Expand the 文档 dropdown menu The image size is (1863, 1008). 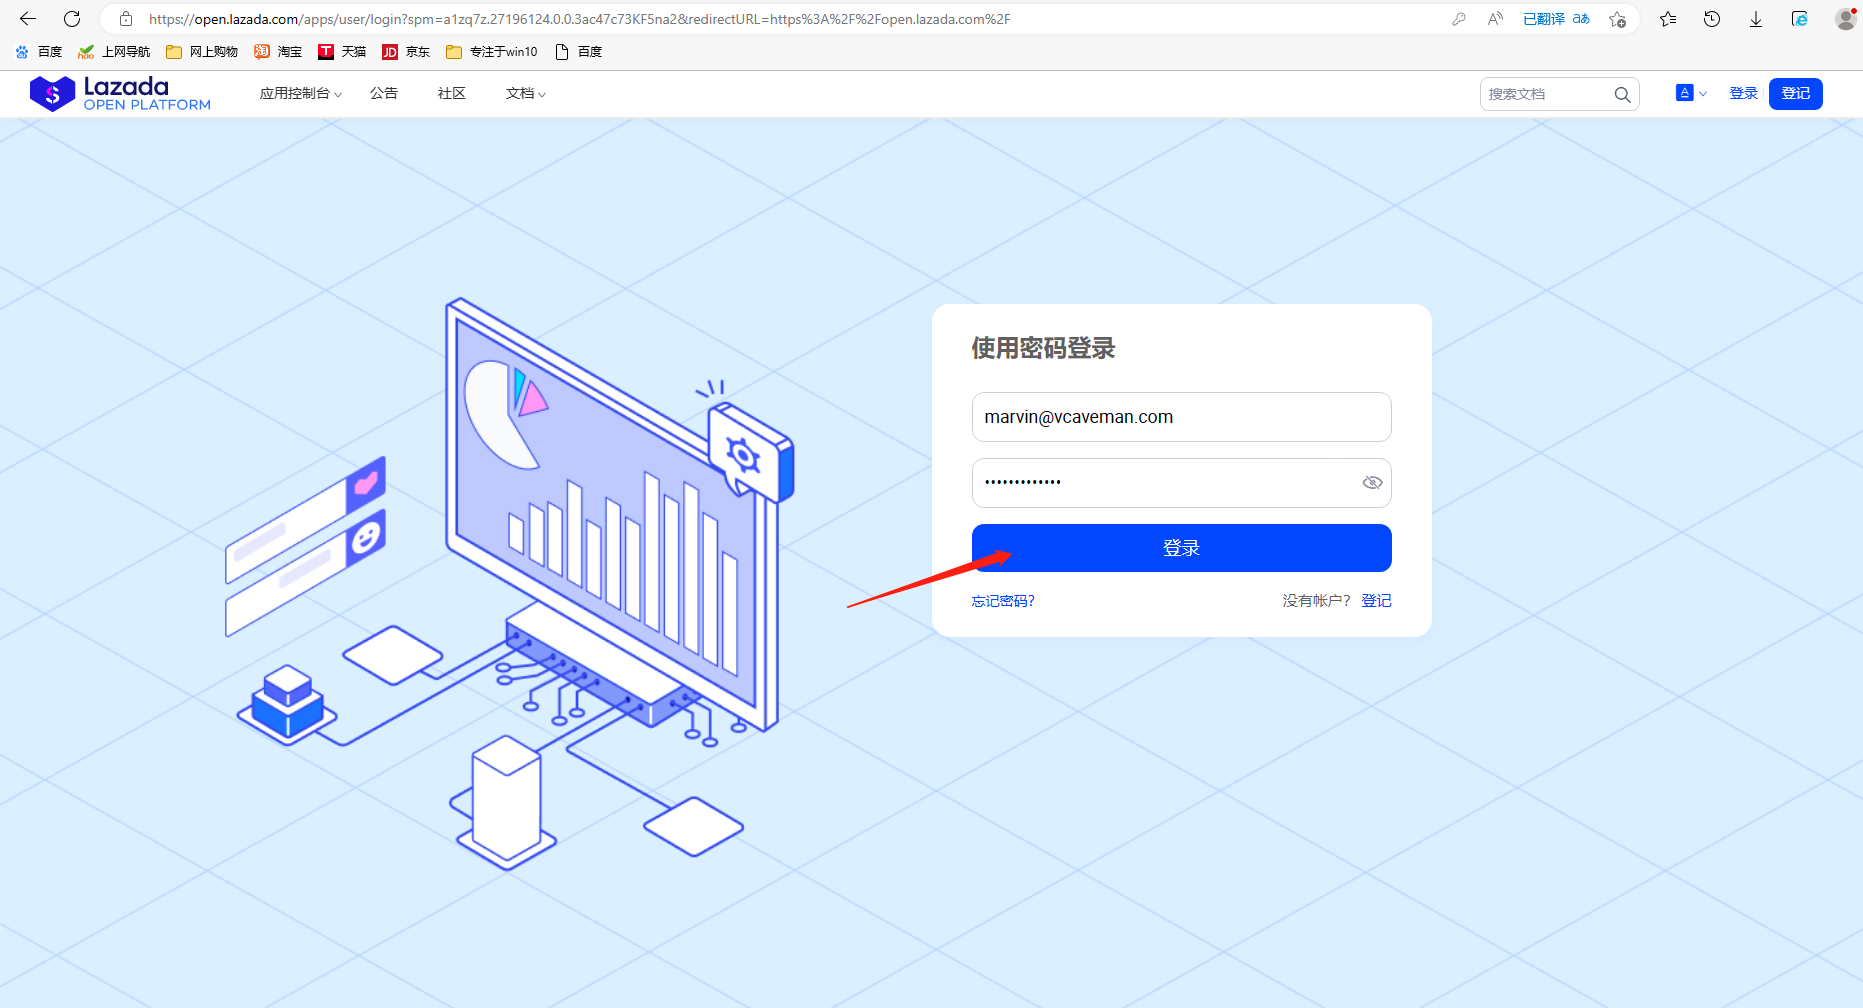[x=525, y=94]
